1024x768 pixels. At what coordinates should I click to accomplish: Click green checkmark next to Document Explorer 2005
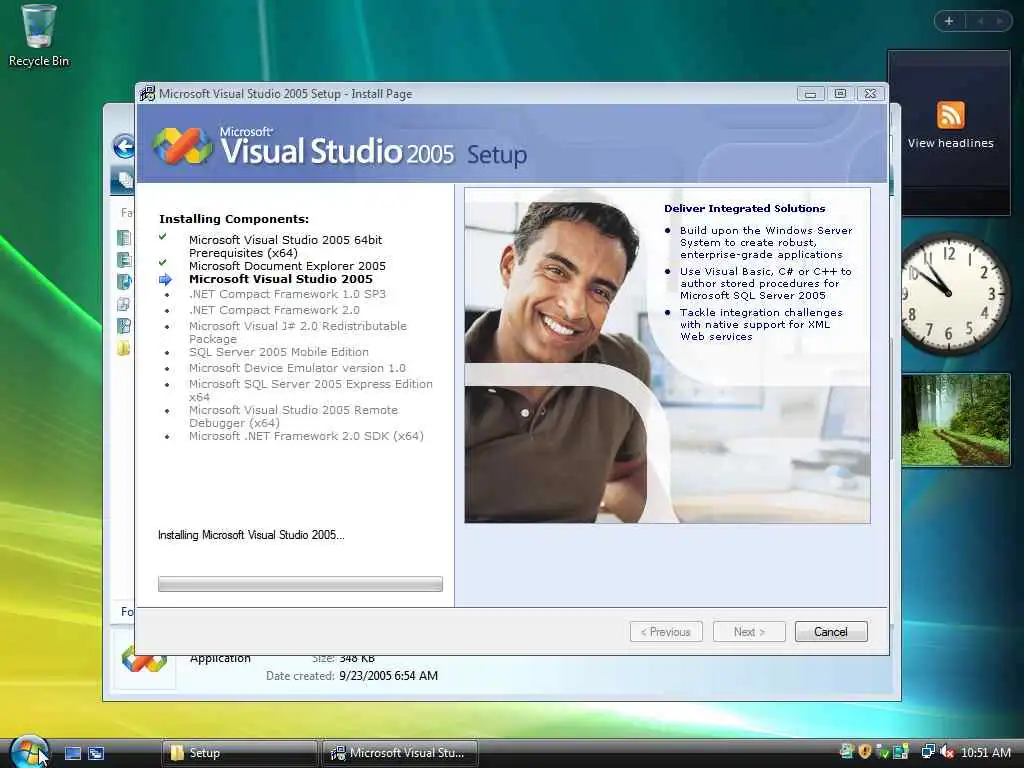pos(163,263)
